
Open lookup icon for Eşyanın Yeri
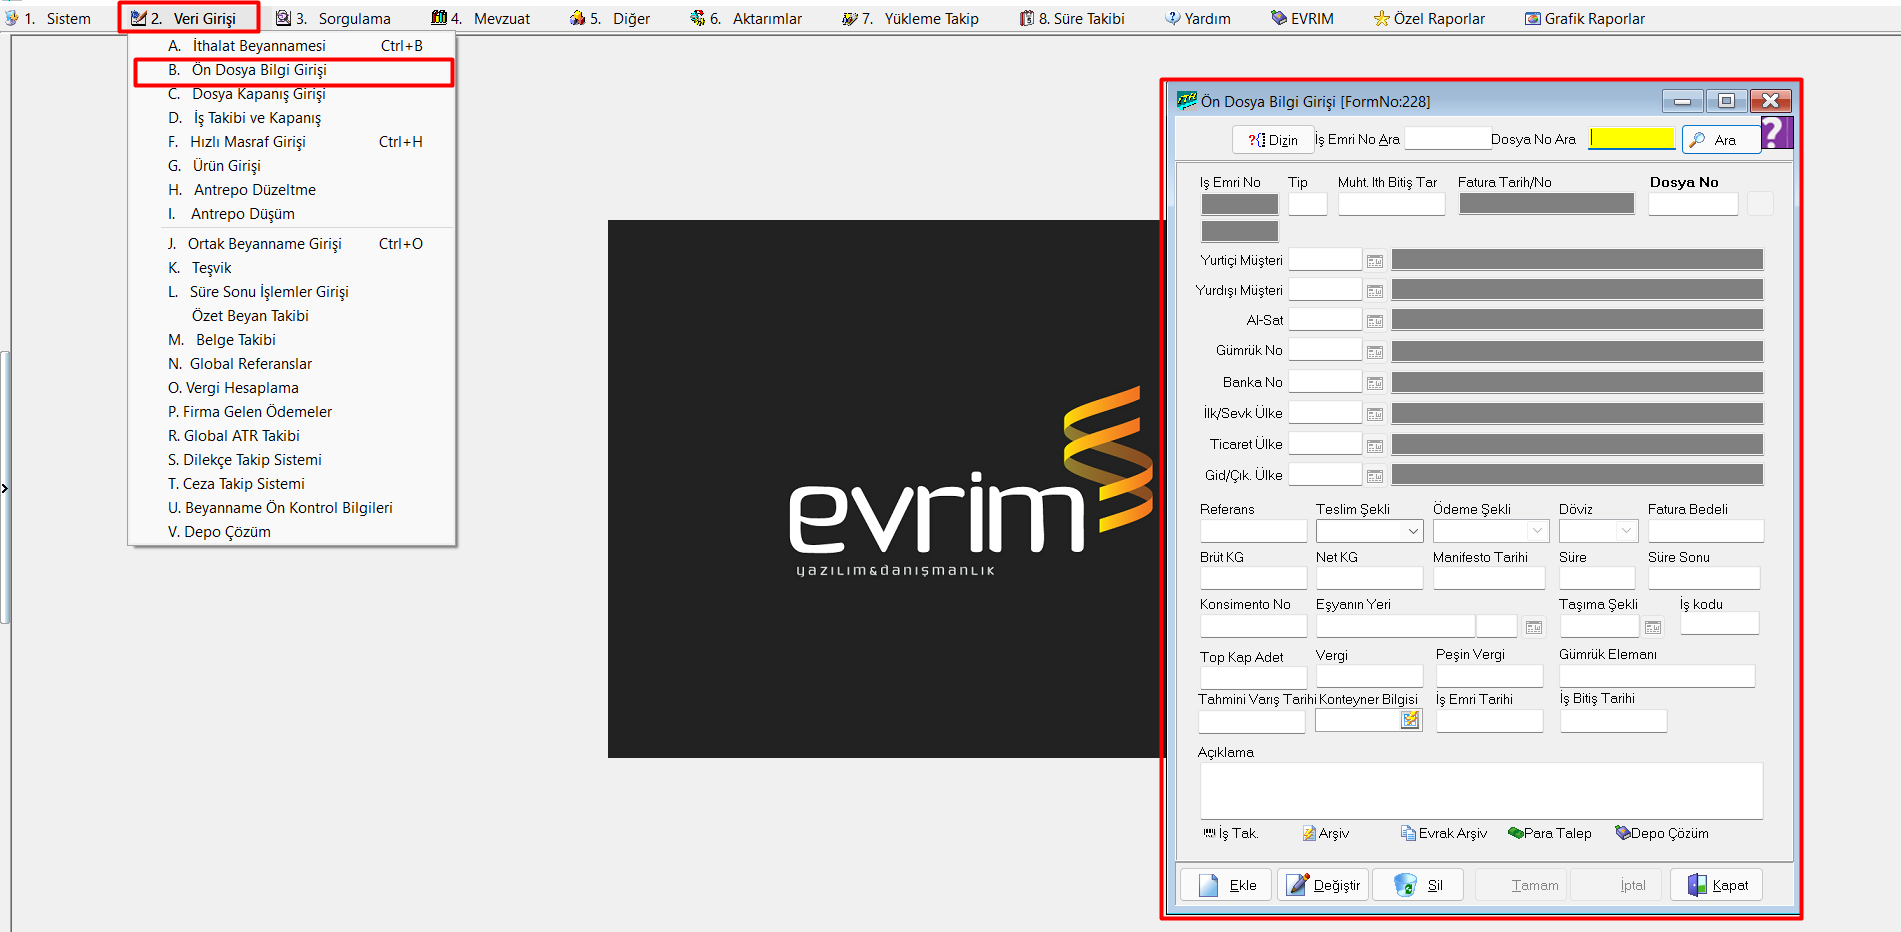pos(1534,627)
